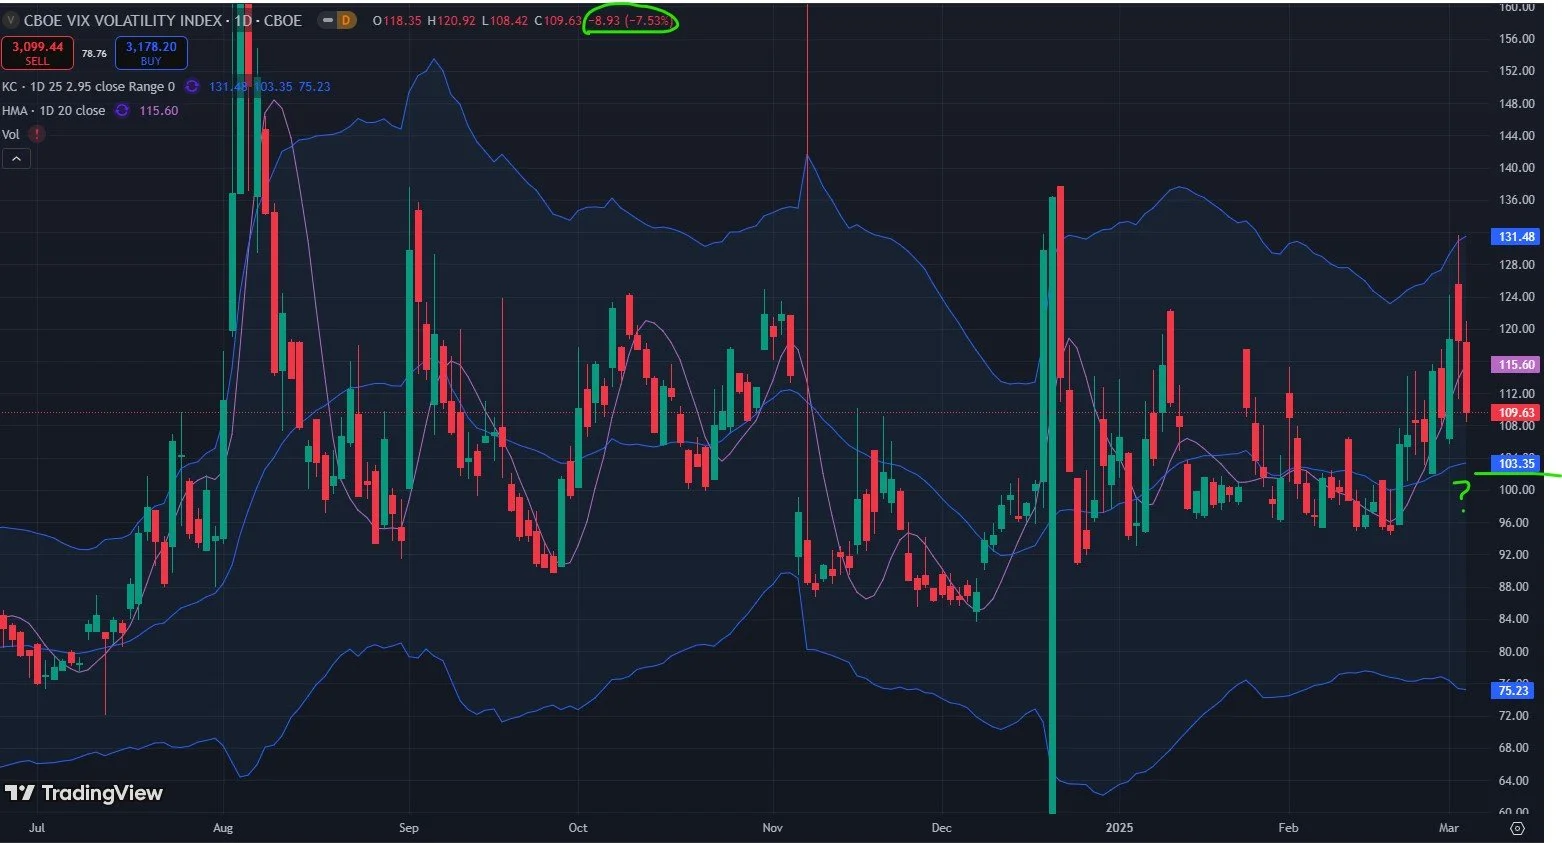Screen dimensions: 1562x843
Task: Open the CBOE VIX Volatility Index symbol title
Action: [x=163, y=20]
